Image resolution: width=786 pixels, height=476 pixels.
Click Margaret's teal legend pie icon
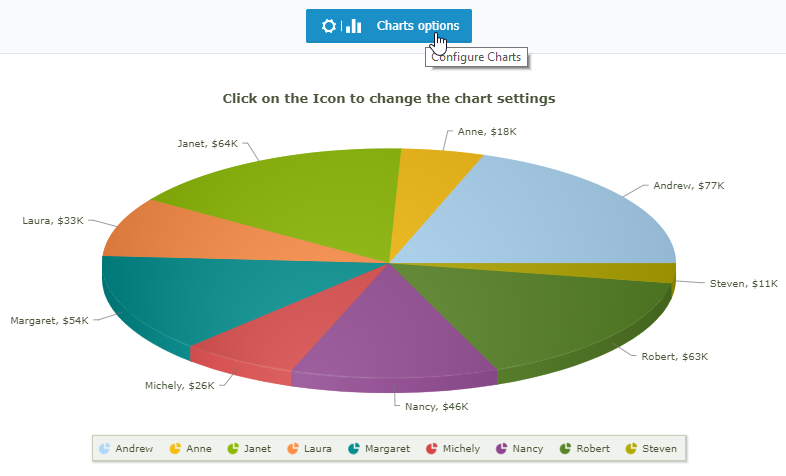click(x=353, y=448)
